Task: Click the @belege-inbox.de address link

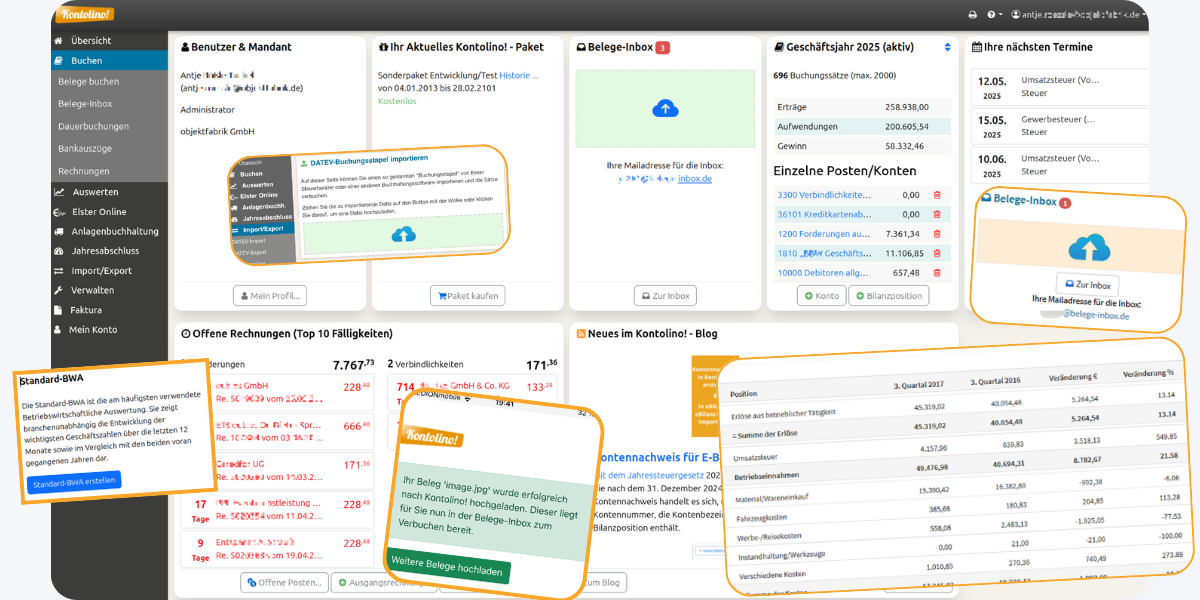Action: (1094, 315)
